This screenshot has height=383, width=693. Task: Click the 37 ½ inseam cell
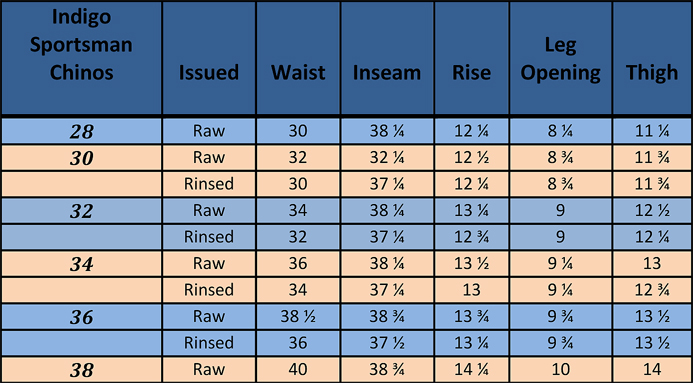[x=387, y=343]
